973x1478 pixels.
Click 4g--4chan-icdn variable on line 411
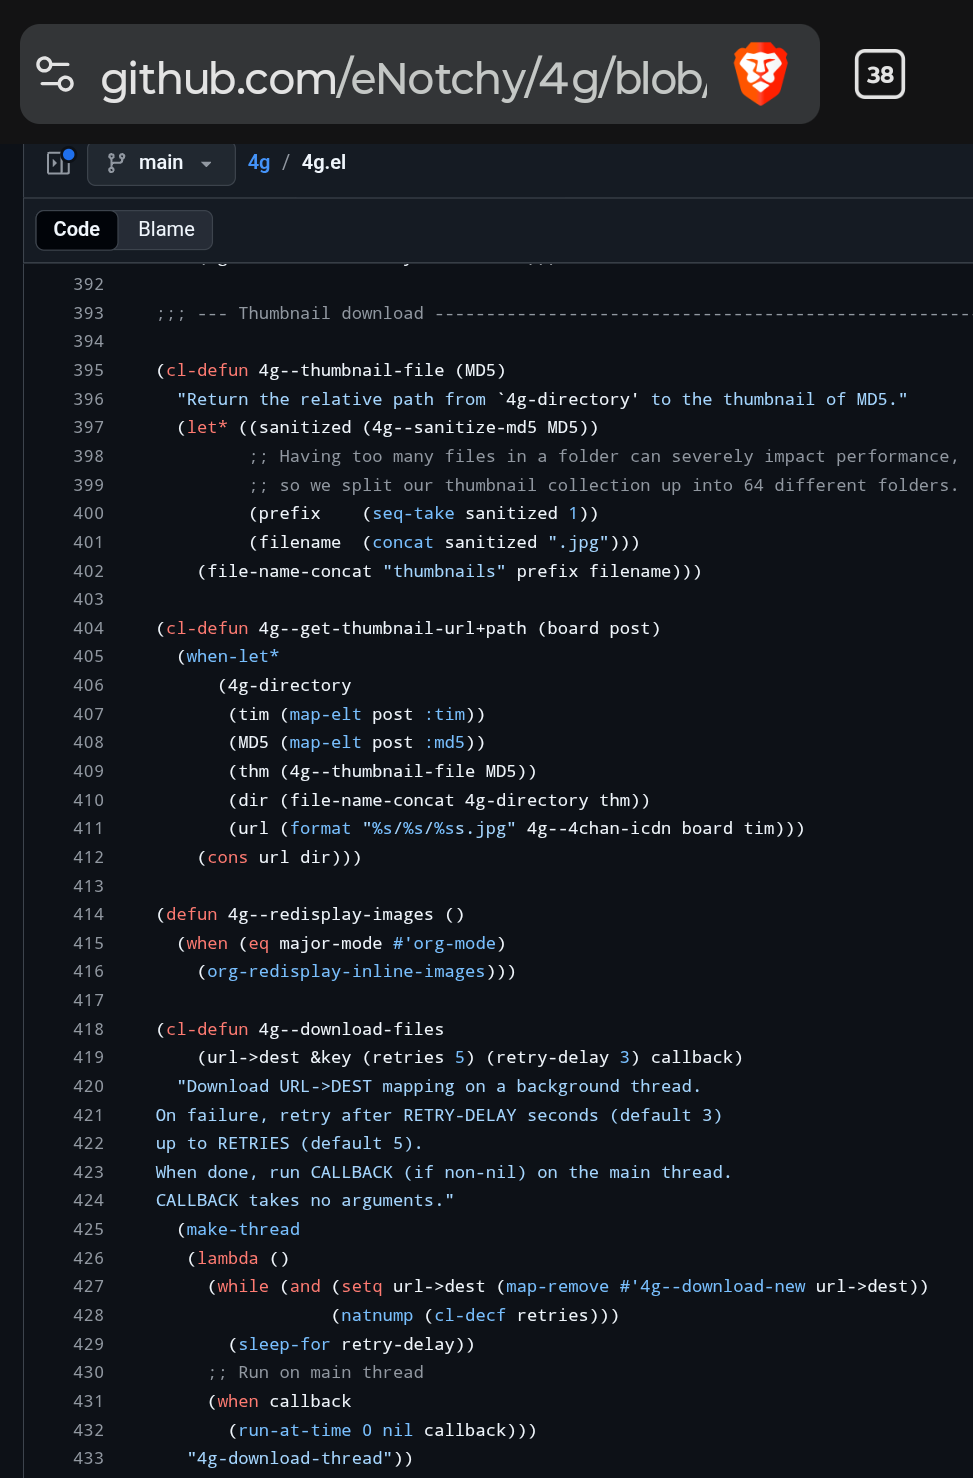click(x=599, y=828)
